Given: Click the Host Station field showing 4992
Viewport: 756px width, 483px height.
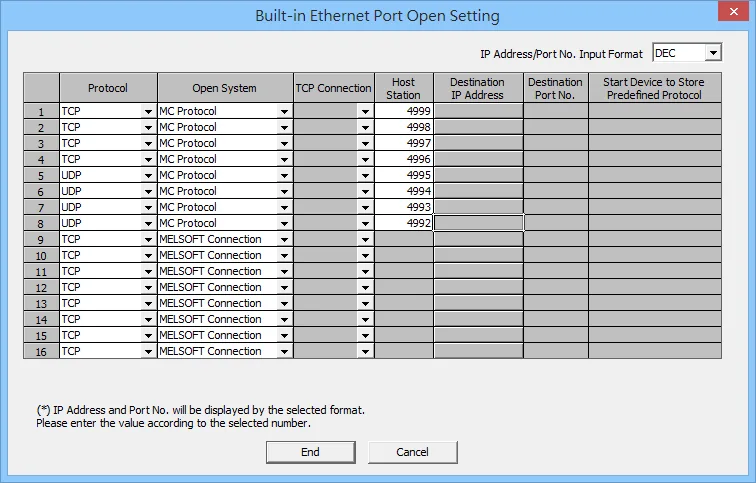Looking at the screenshot, I should pos(404,223).
